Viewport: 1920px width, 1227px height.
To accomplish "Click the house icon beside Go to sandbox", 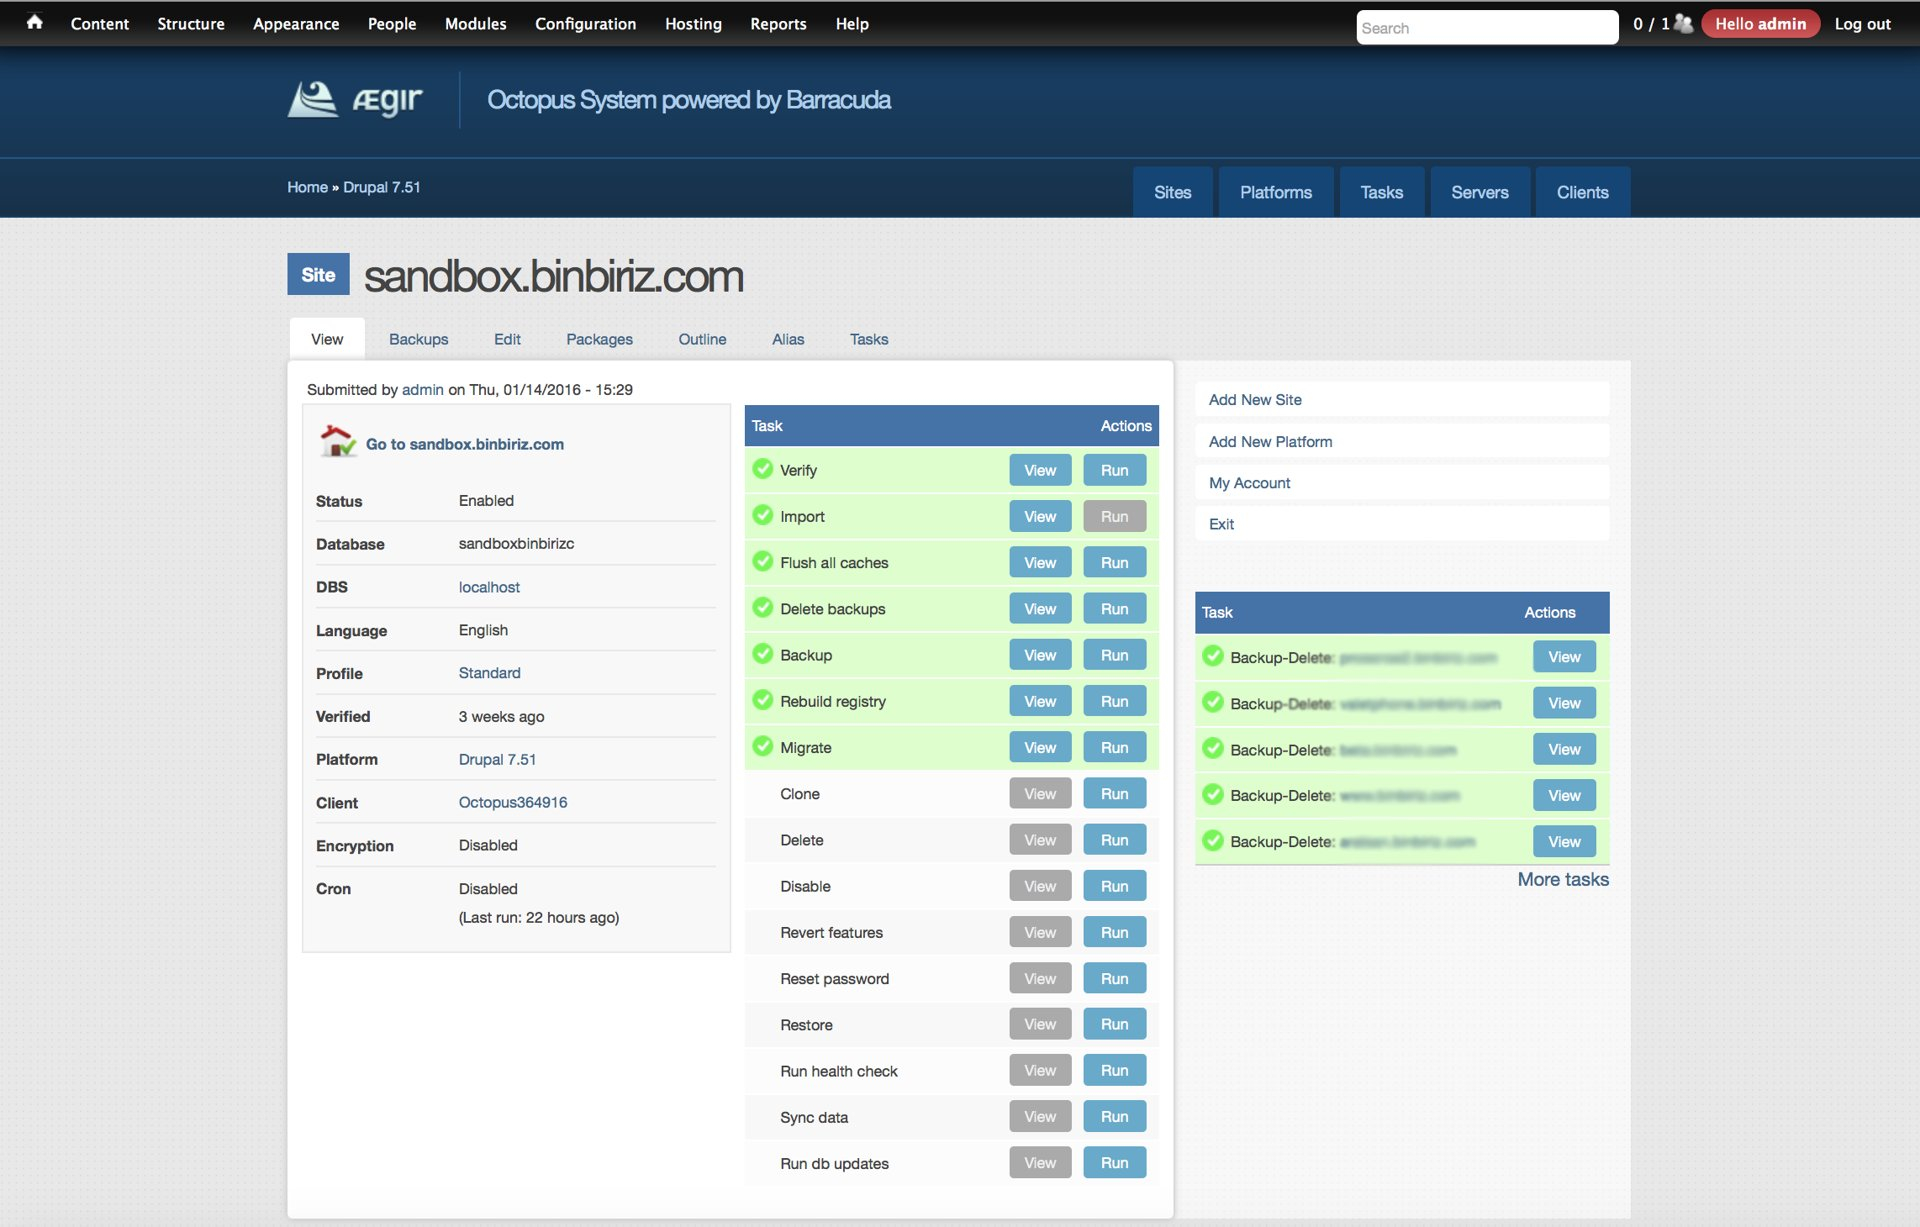I will tap(337, 441).
